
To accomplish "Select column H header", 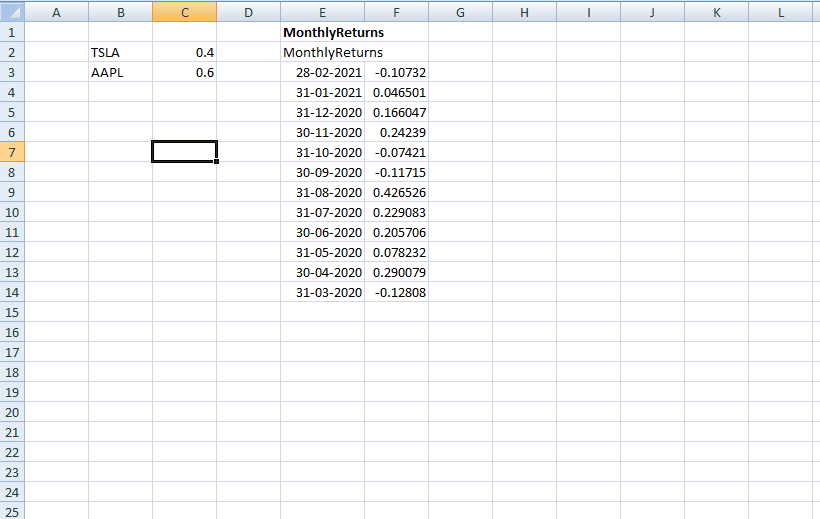I will [525, 12].
